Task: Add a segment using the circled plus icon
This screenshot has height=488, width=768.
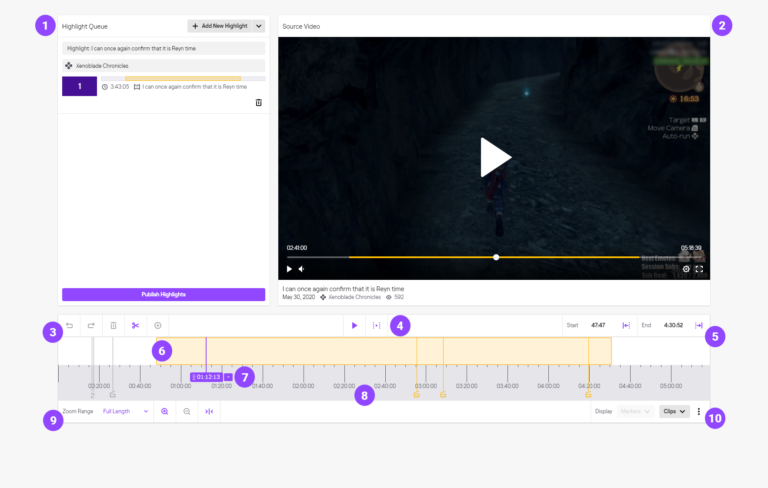Action: [x=158, y=326]
